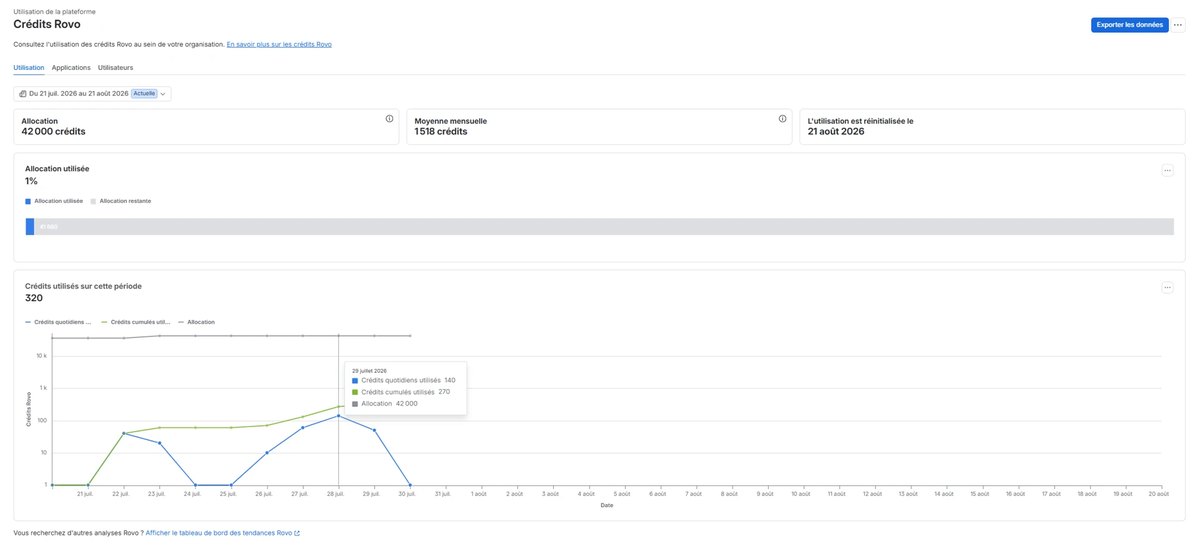Click the 10 k label on the Y axis

coord(42,356)
